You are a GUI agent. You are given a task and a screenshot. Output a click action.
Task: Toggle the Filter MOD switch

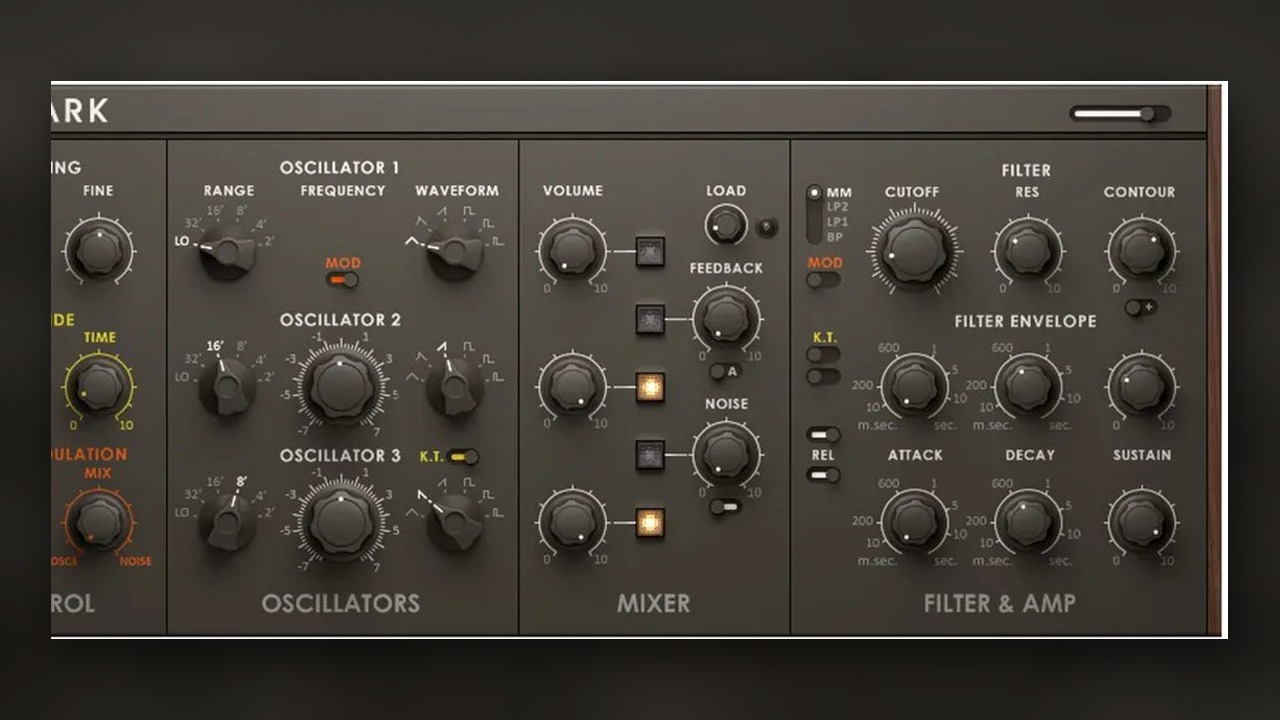tap(824, 280)
